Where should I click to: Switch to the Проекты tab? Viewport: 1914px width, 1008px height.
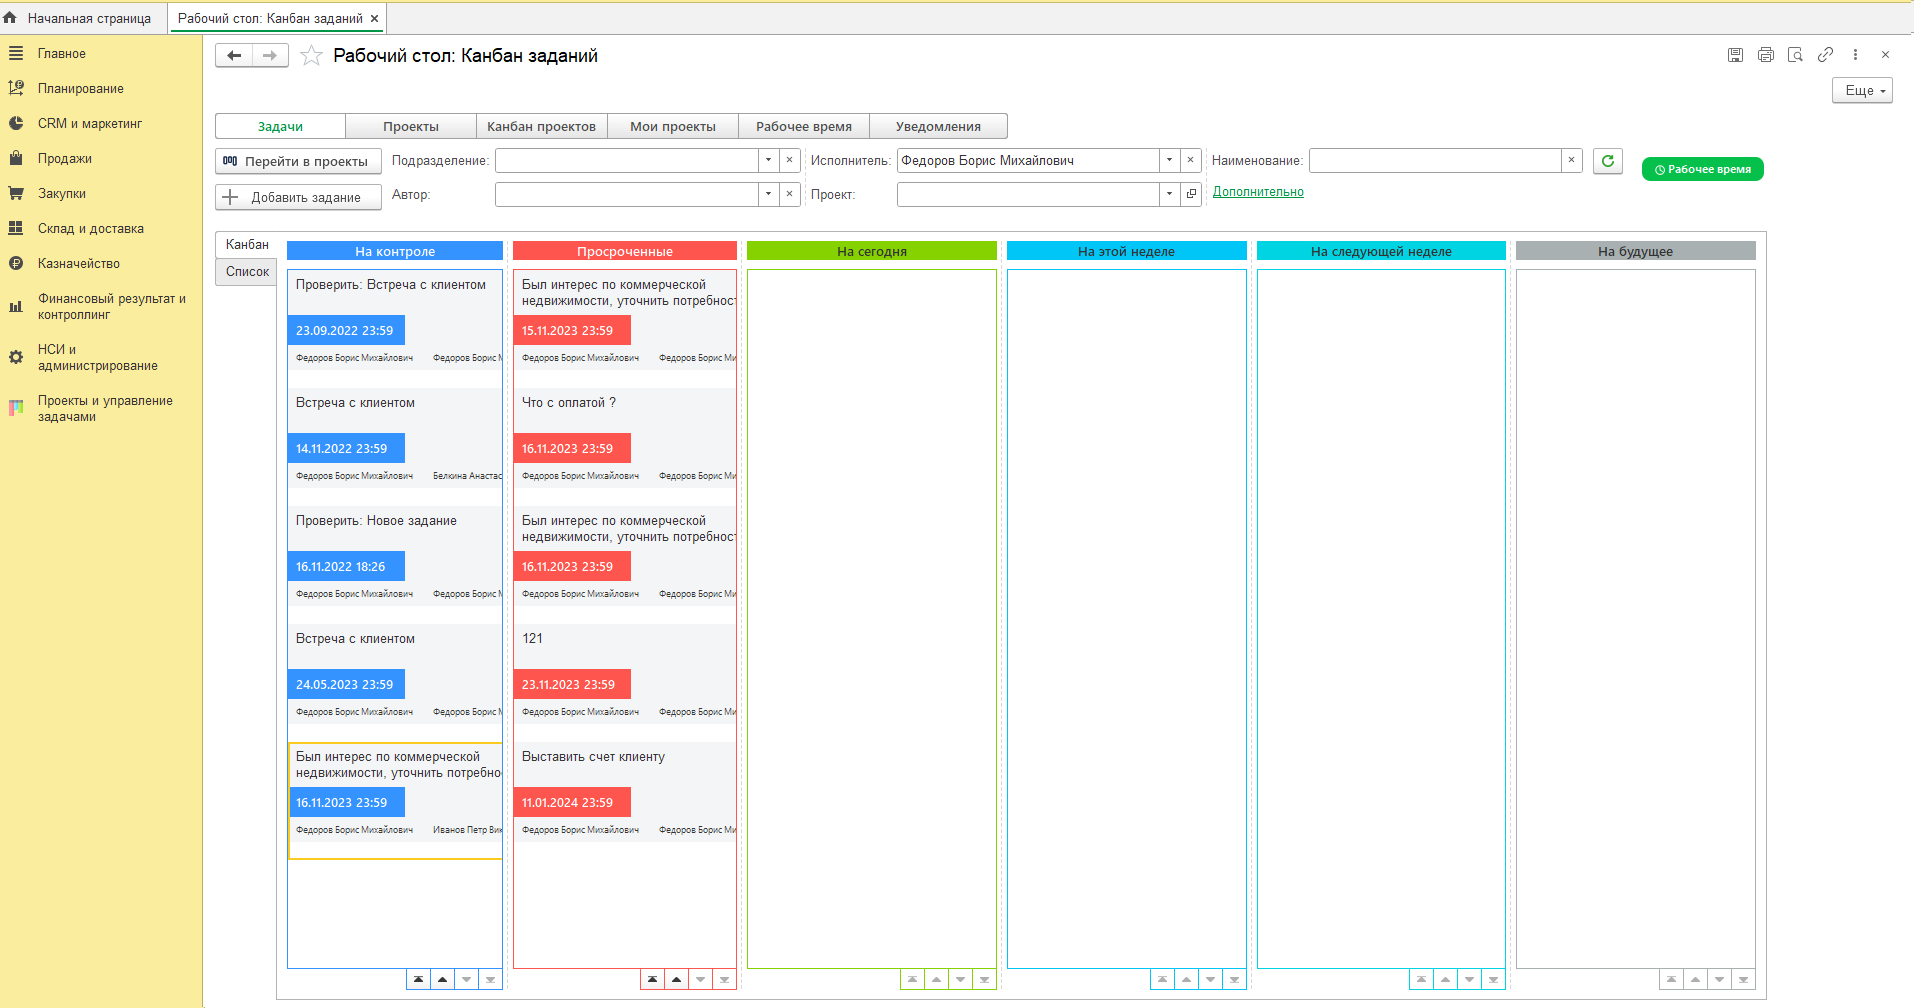coord(411,127)
